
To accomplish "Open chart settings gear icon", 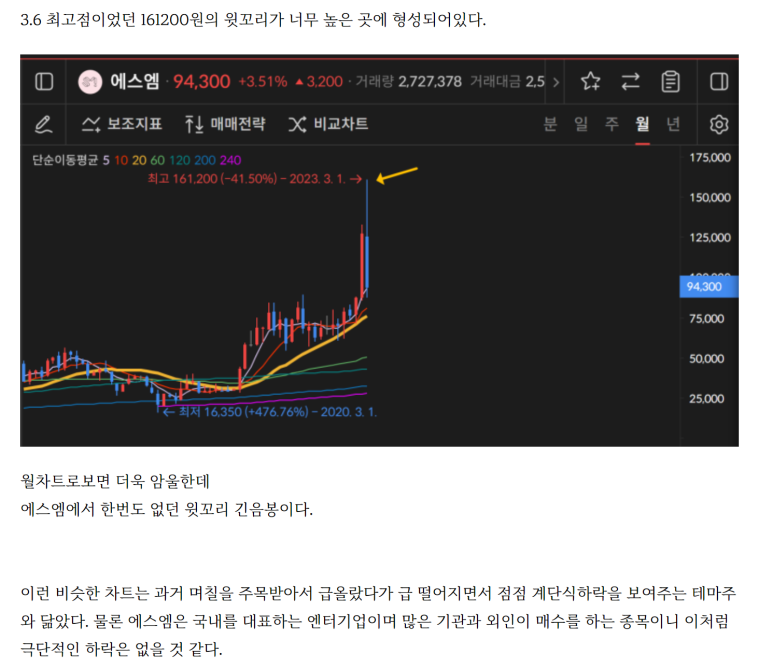I will click(719, 124).
